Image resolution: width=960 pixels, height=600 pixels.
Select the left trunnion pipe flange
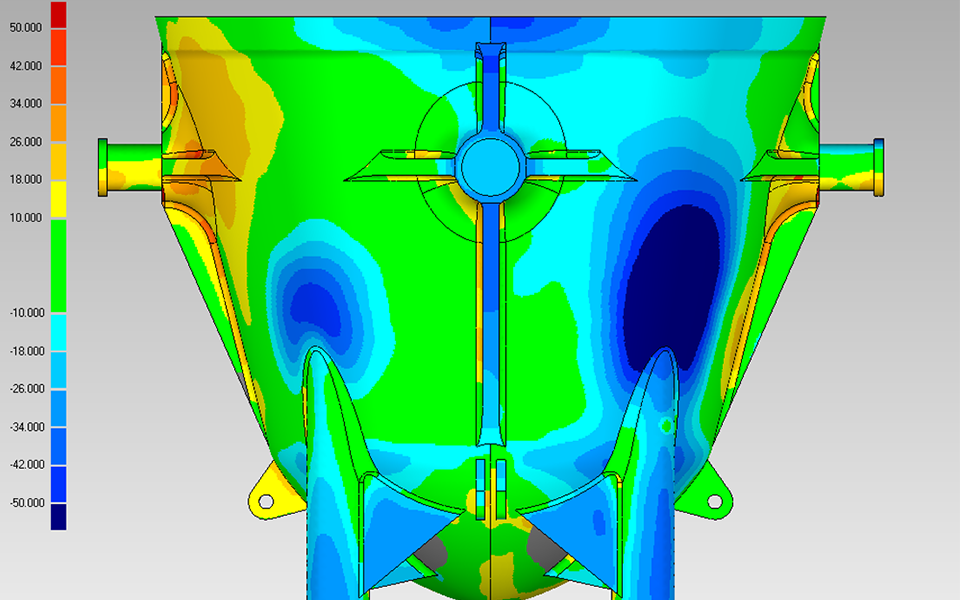tap(103, 168)
